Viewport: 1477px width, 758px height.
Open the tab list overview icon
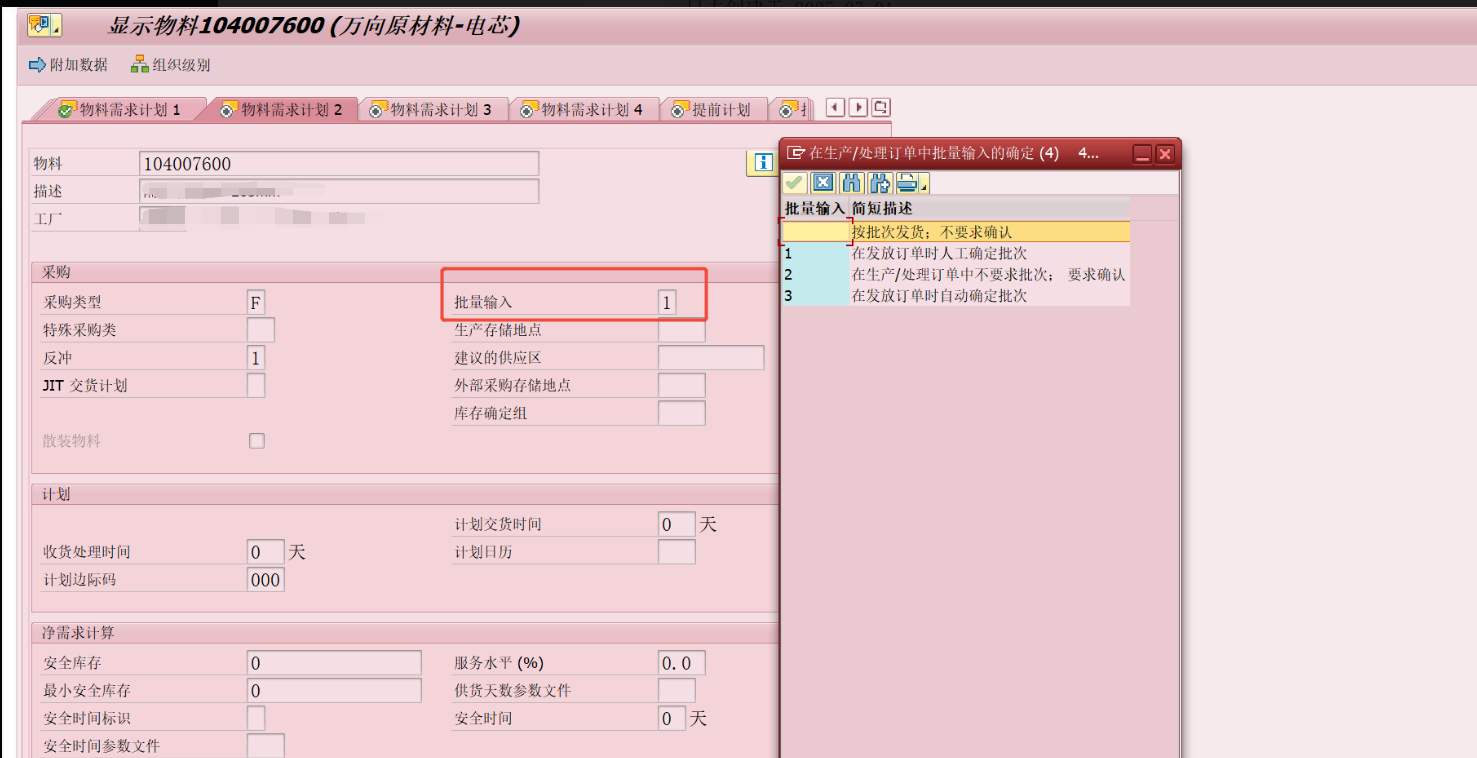881,107
